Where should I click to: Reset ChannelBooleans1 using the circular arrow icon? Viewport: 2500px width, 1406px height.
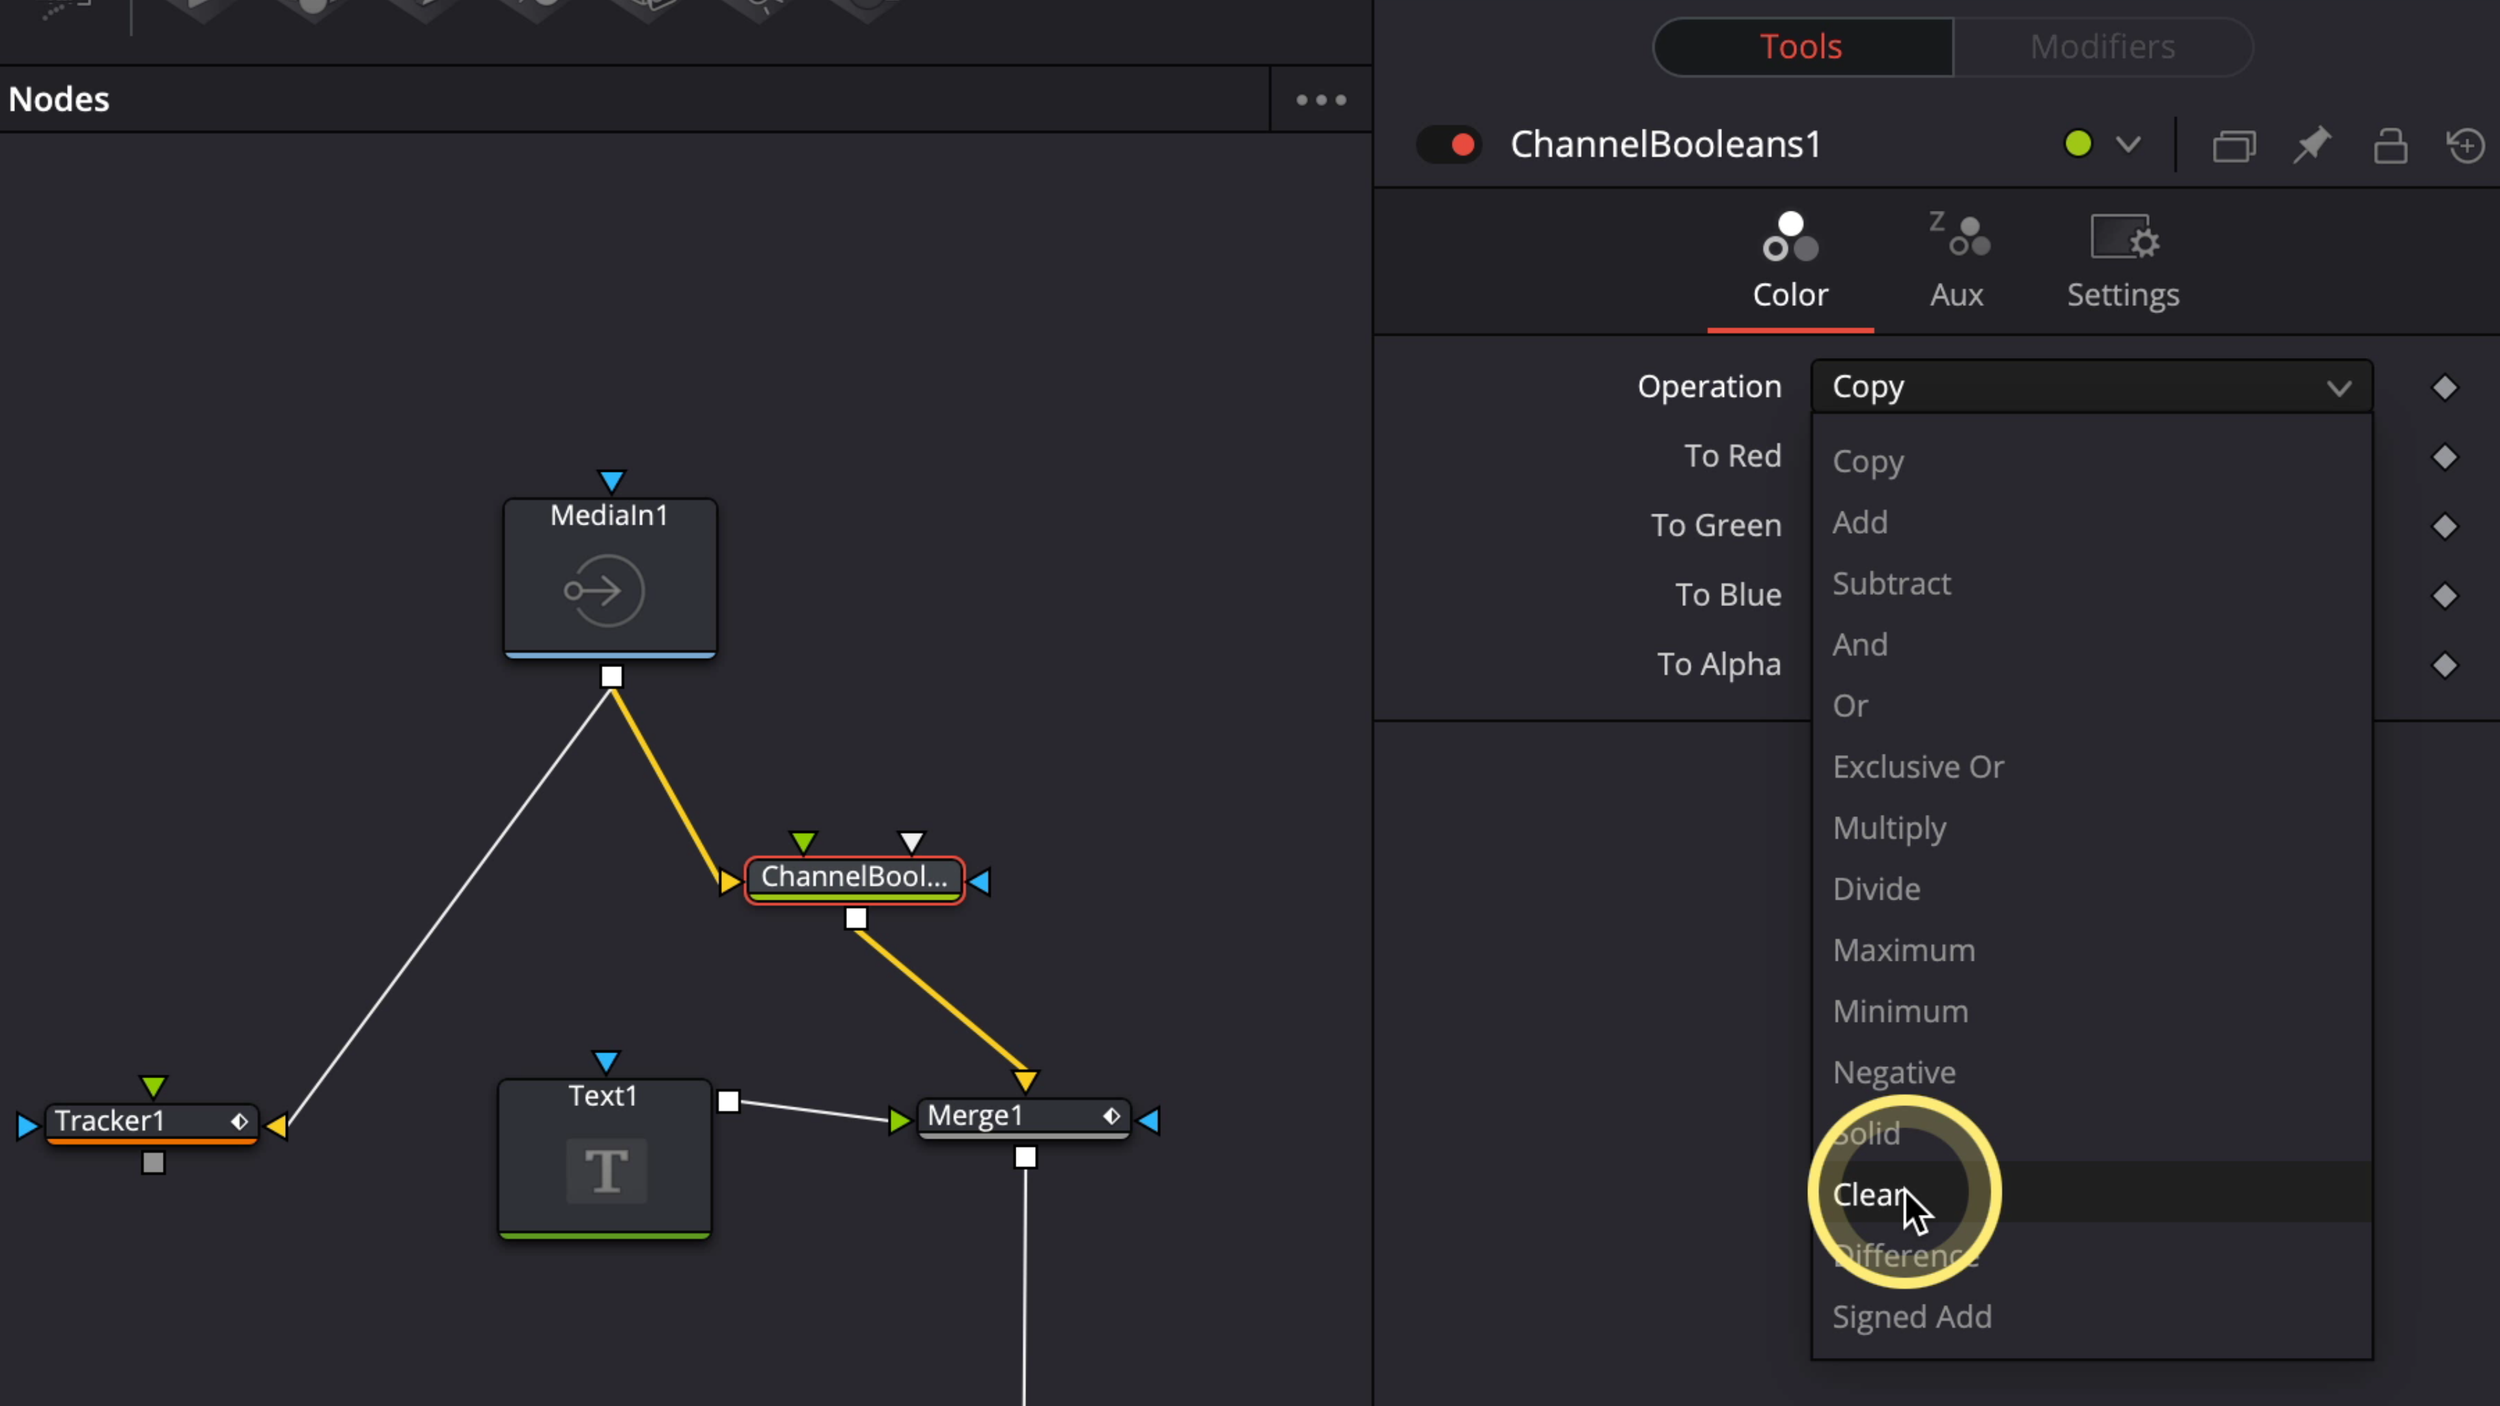point(2465,145)
